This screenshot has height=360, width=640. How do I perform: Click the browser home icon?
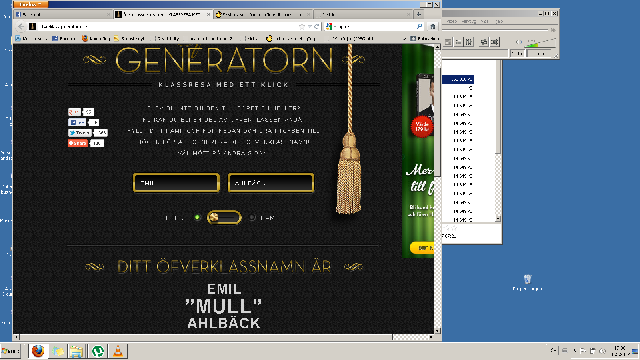pos(432,27)
